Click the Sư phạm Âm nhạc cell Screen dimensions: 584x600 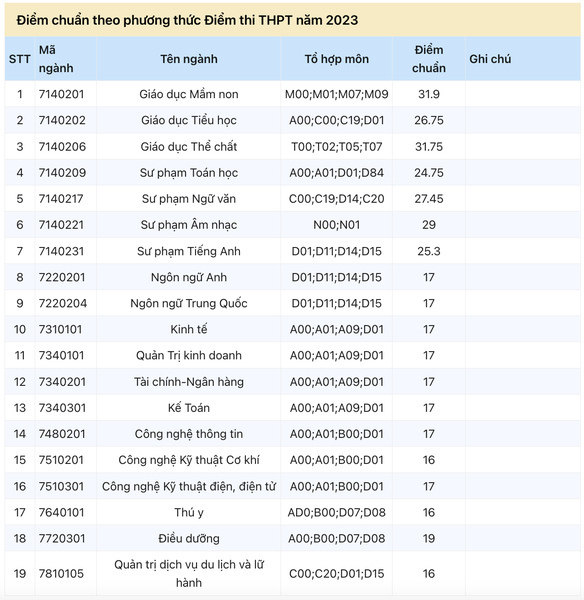pos(189,225)
